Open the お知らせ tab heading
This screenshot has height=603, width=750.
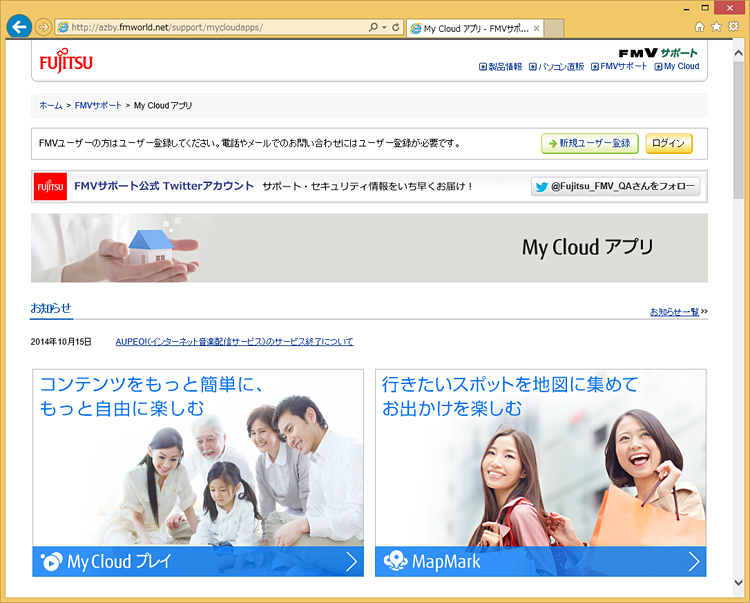pyautogui.click(x=51, y=308)
